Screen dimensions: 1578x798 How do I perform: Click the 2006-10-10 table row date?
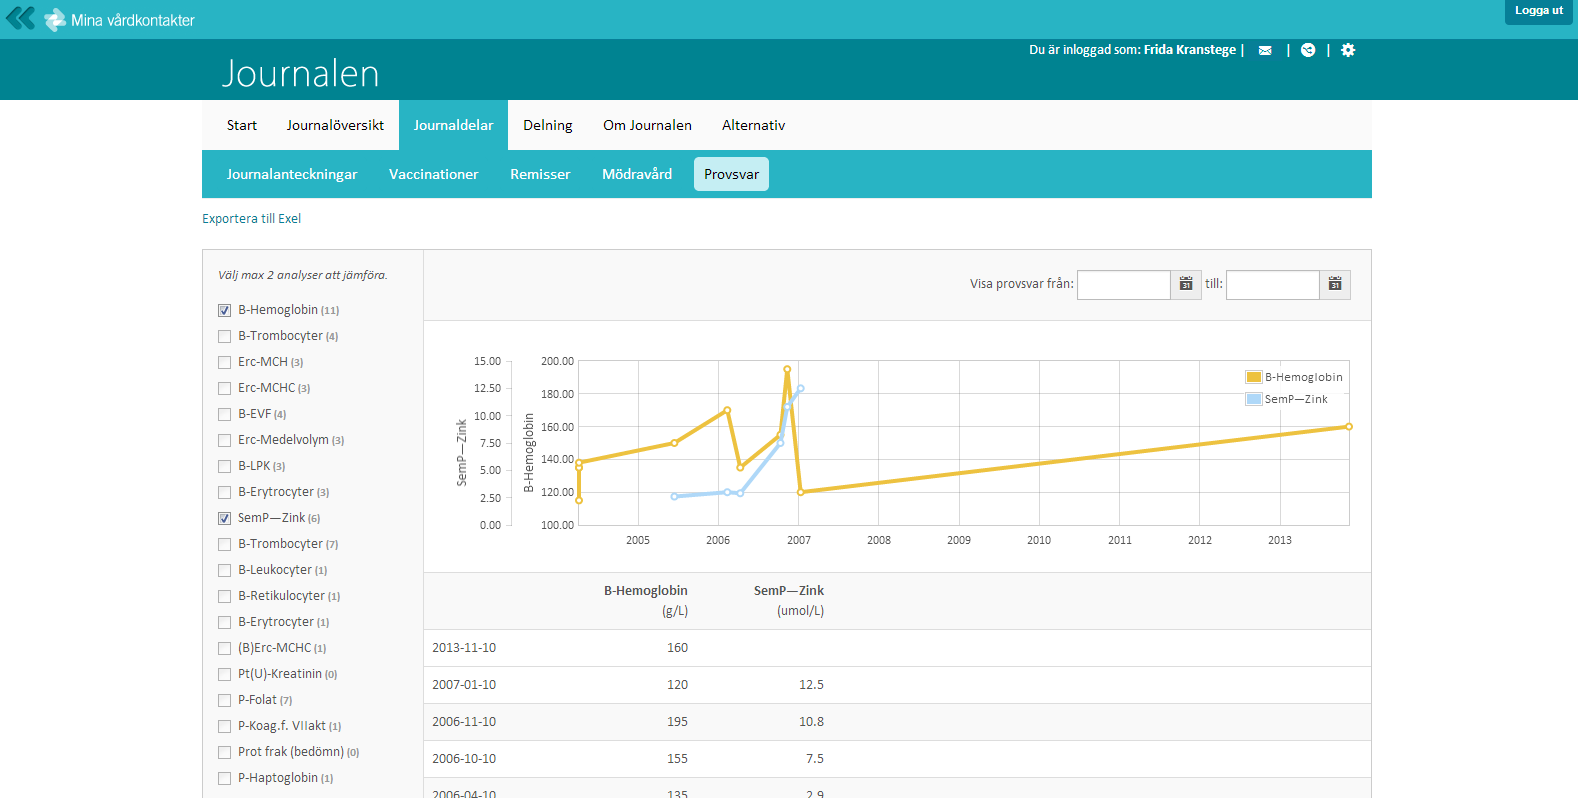coord(464,759)
